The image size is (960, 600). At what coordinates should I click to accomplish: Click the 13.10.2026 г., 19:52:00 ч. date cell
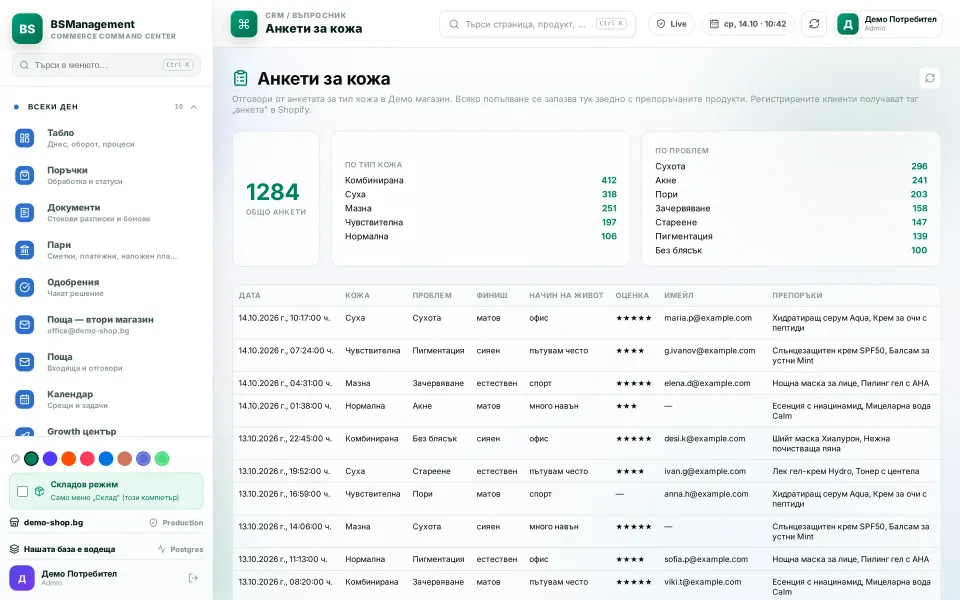[284, 471]
